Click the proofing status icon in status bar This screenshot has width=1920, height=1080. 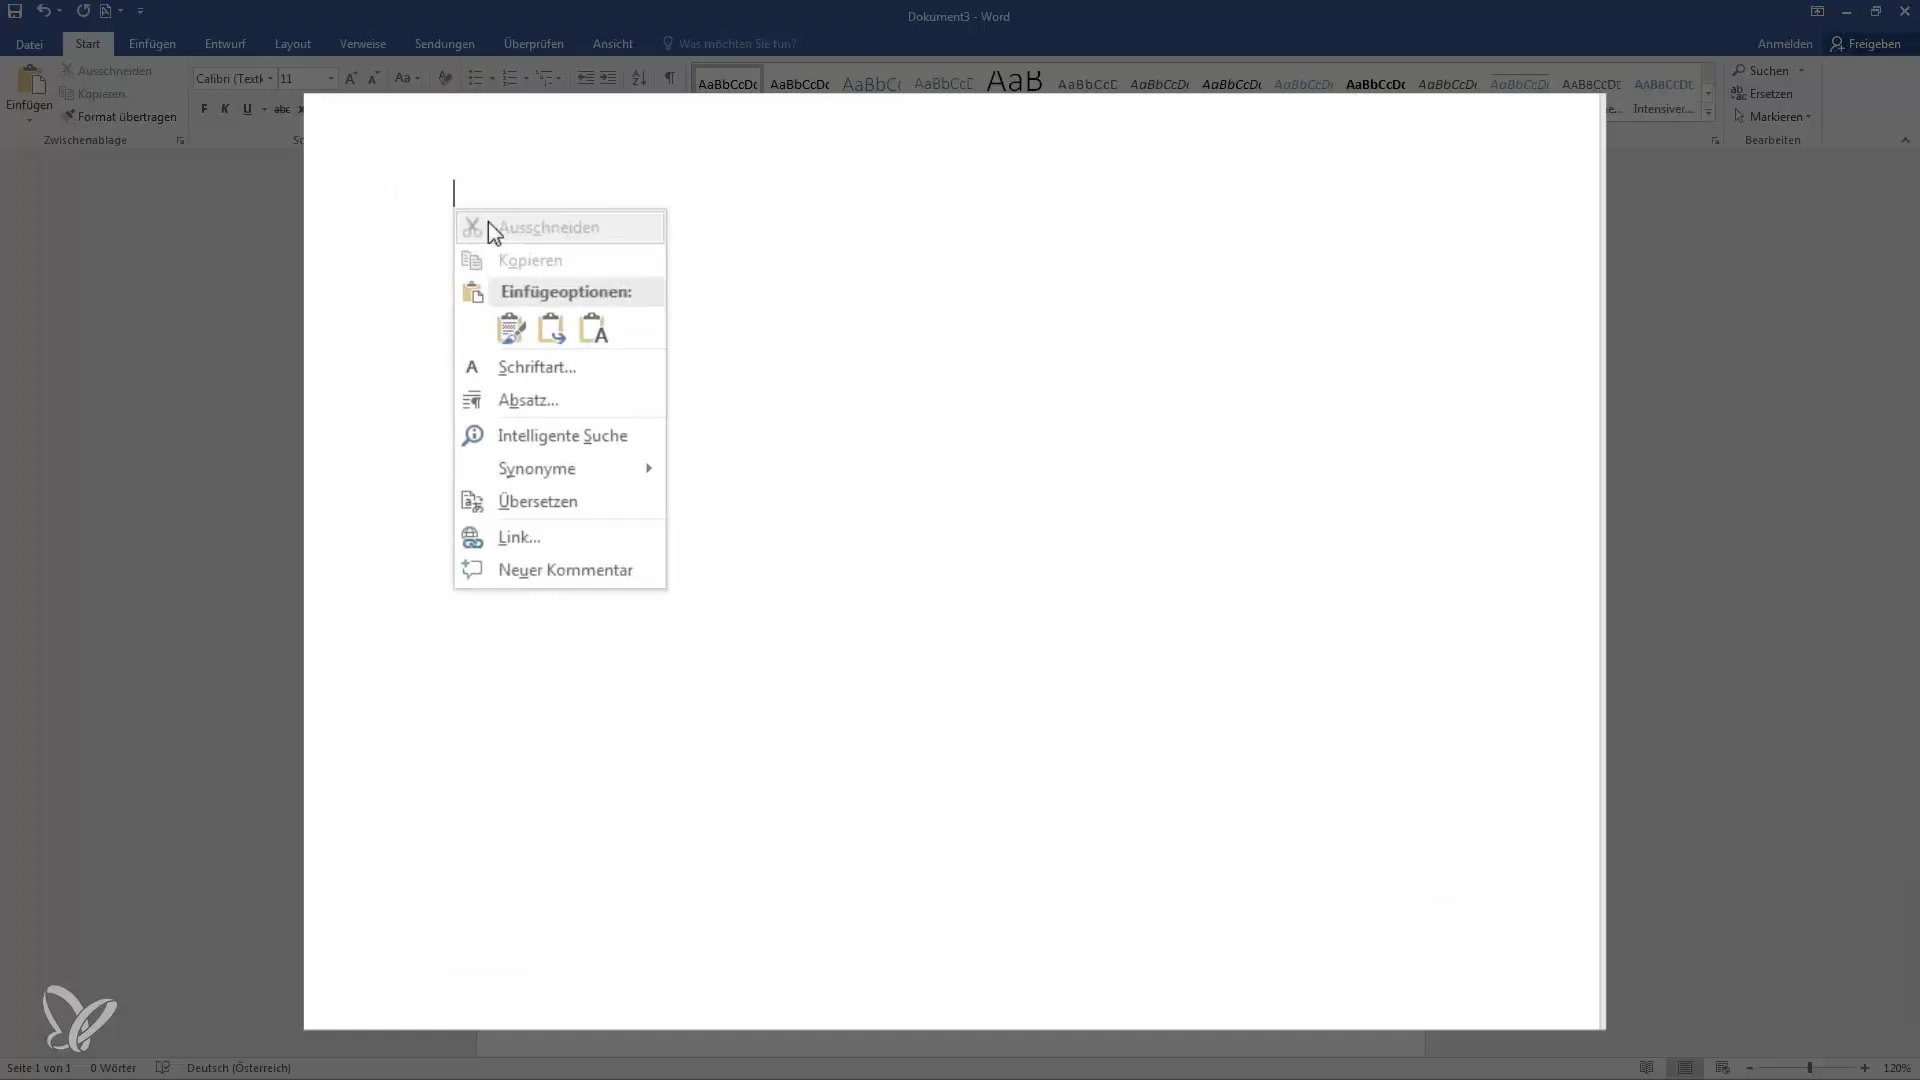click(163, 1068)
